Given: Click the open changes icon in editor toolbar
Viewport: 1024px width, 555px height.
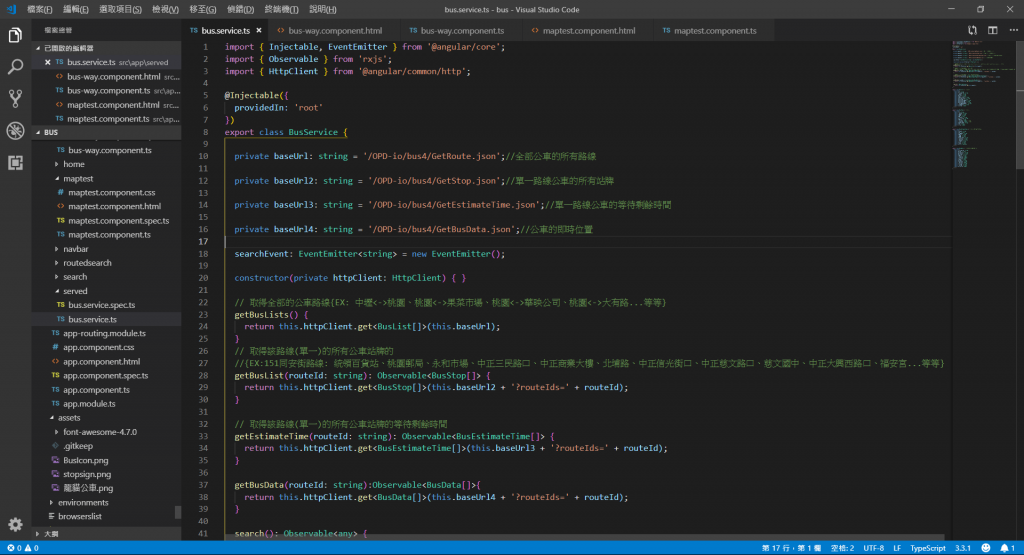Looking at the screenshot, I should (972, 30).
